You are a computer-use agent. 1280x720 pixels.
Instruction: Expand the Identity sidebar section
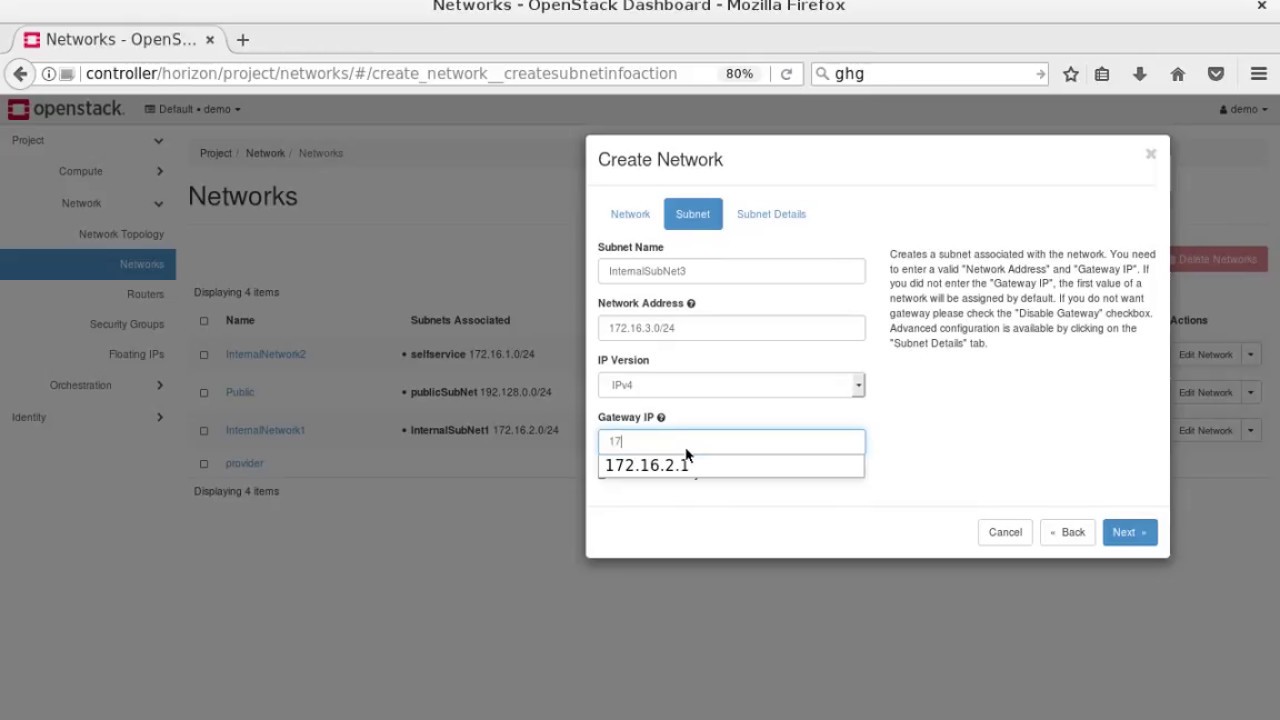(x=88, y=417)
